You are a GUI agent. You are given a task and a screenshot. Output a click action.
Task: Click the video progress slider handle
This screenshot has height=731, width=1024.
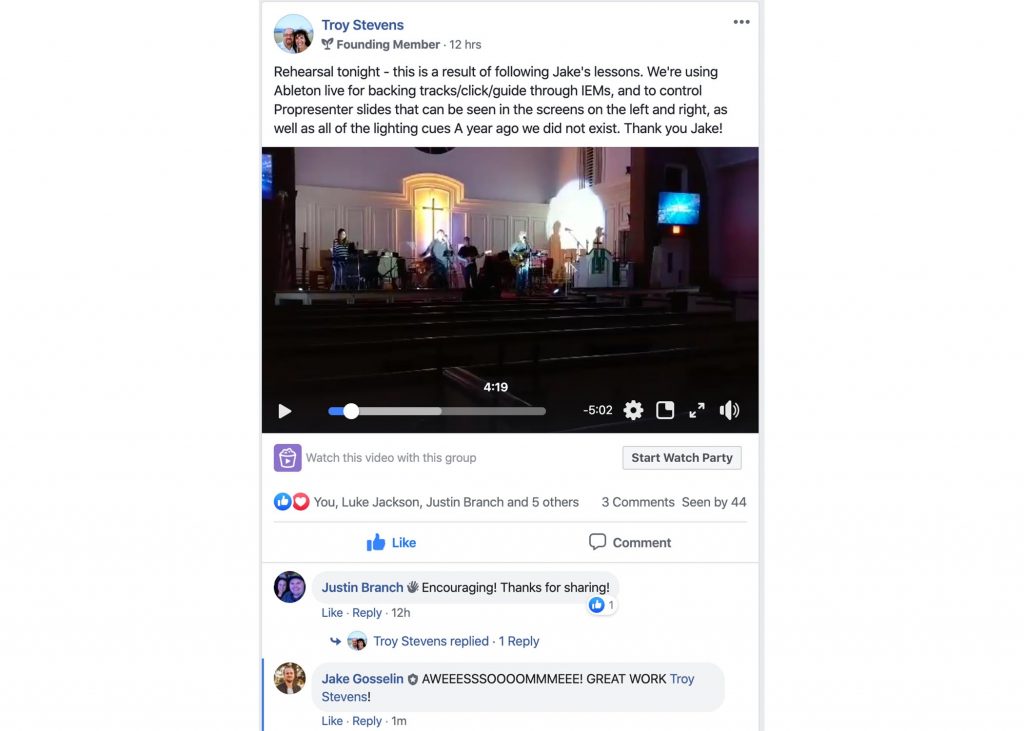pos(351,411)
